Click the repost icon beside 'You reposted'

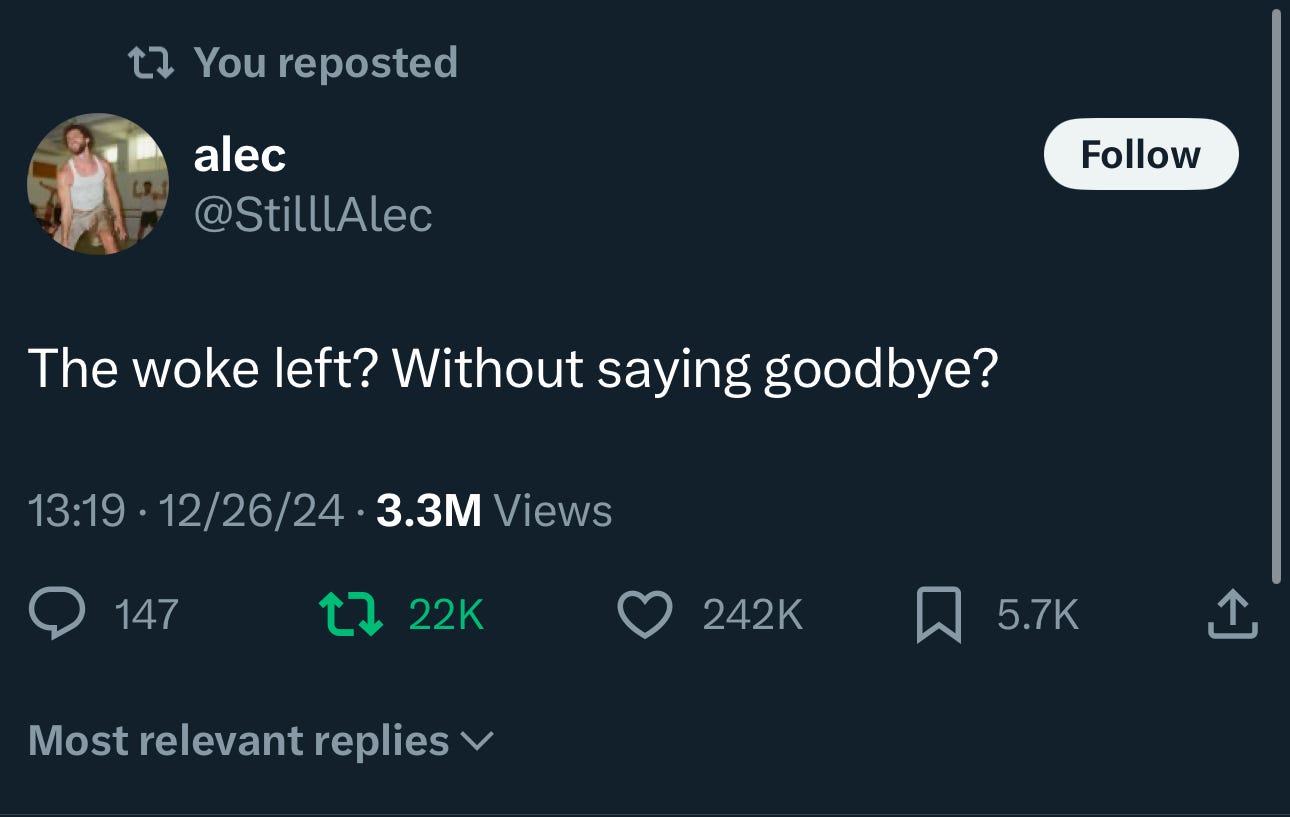152,63
